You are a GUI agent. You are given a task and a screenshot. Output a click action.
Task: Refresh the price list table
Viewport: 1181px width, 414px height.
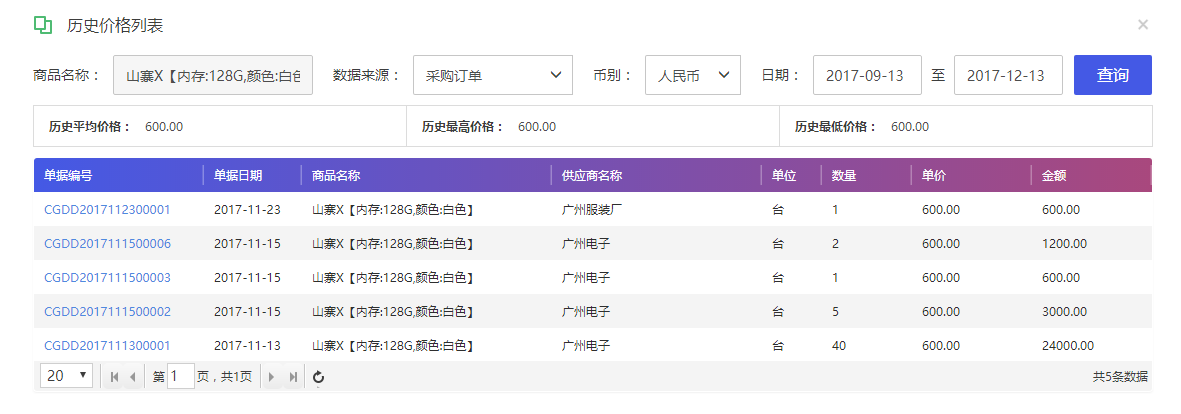(x=319, y=377)
